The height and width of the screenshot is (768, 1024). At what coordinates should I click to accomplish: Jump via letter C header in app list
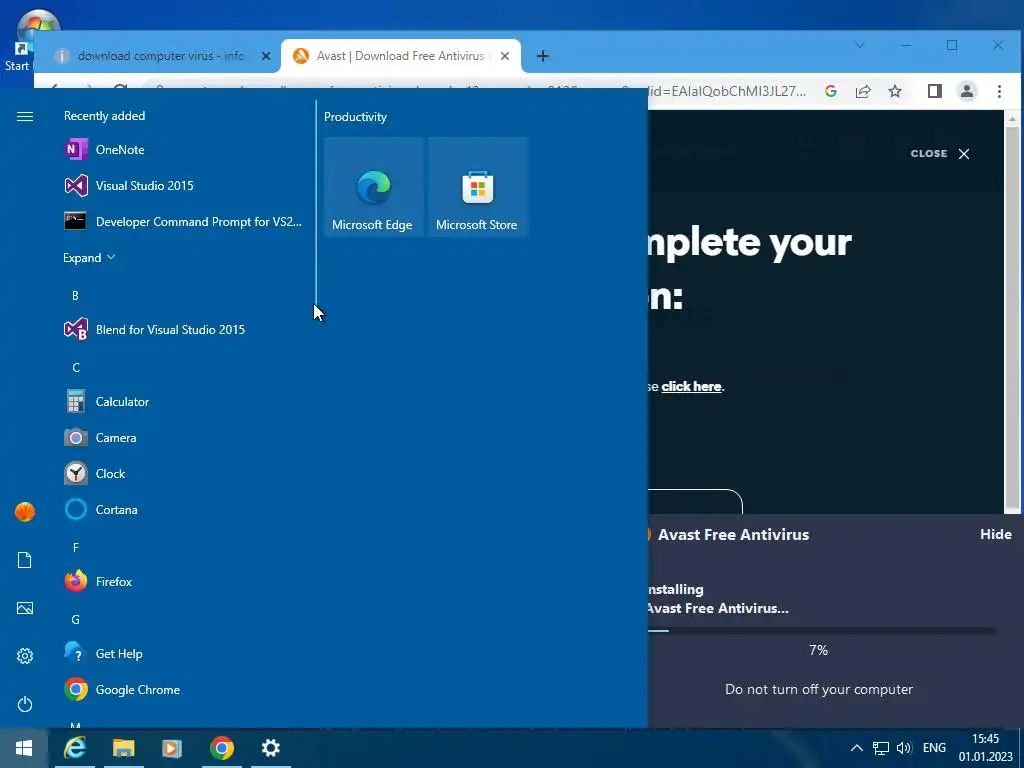tap(76, 368)
